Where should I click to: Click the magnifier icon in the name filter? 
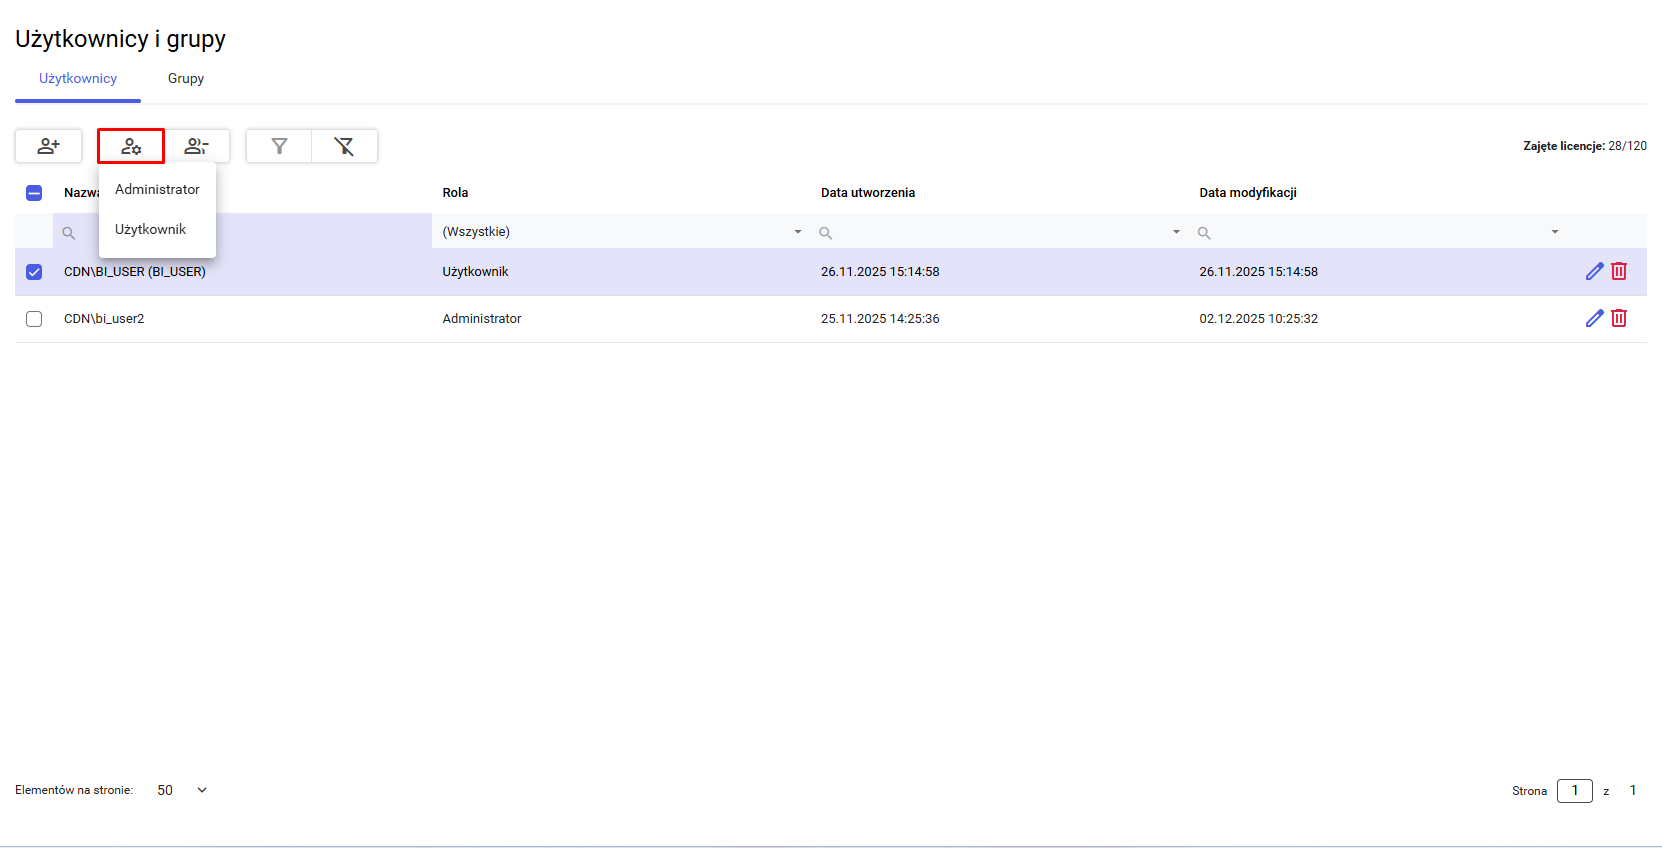point(69,233)
